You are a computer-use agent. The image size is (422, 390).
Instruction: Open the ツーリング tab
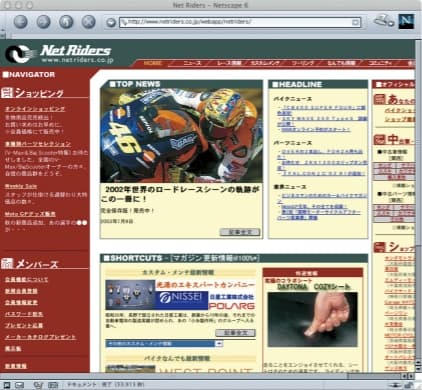pos(303,63)
